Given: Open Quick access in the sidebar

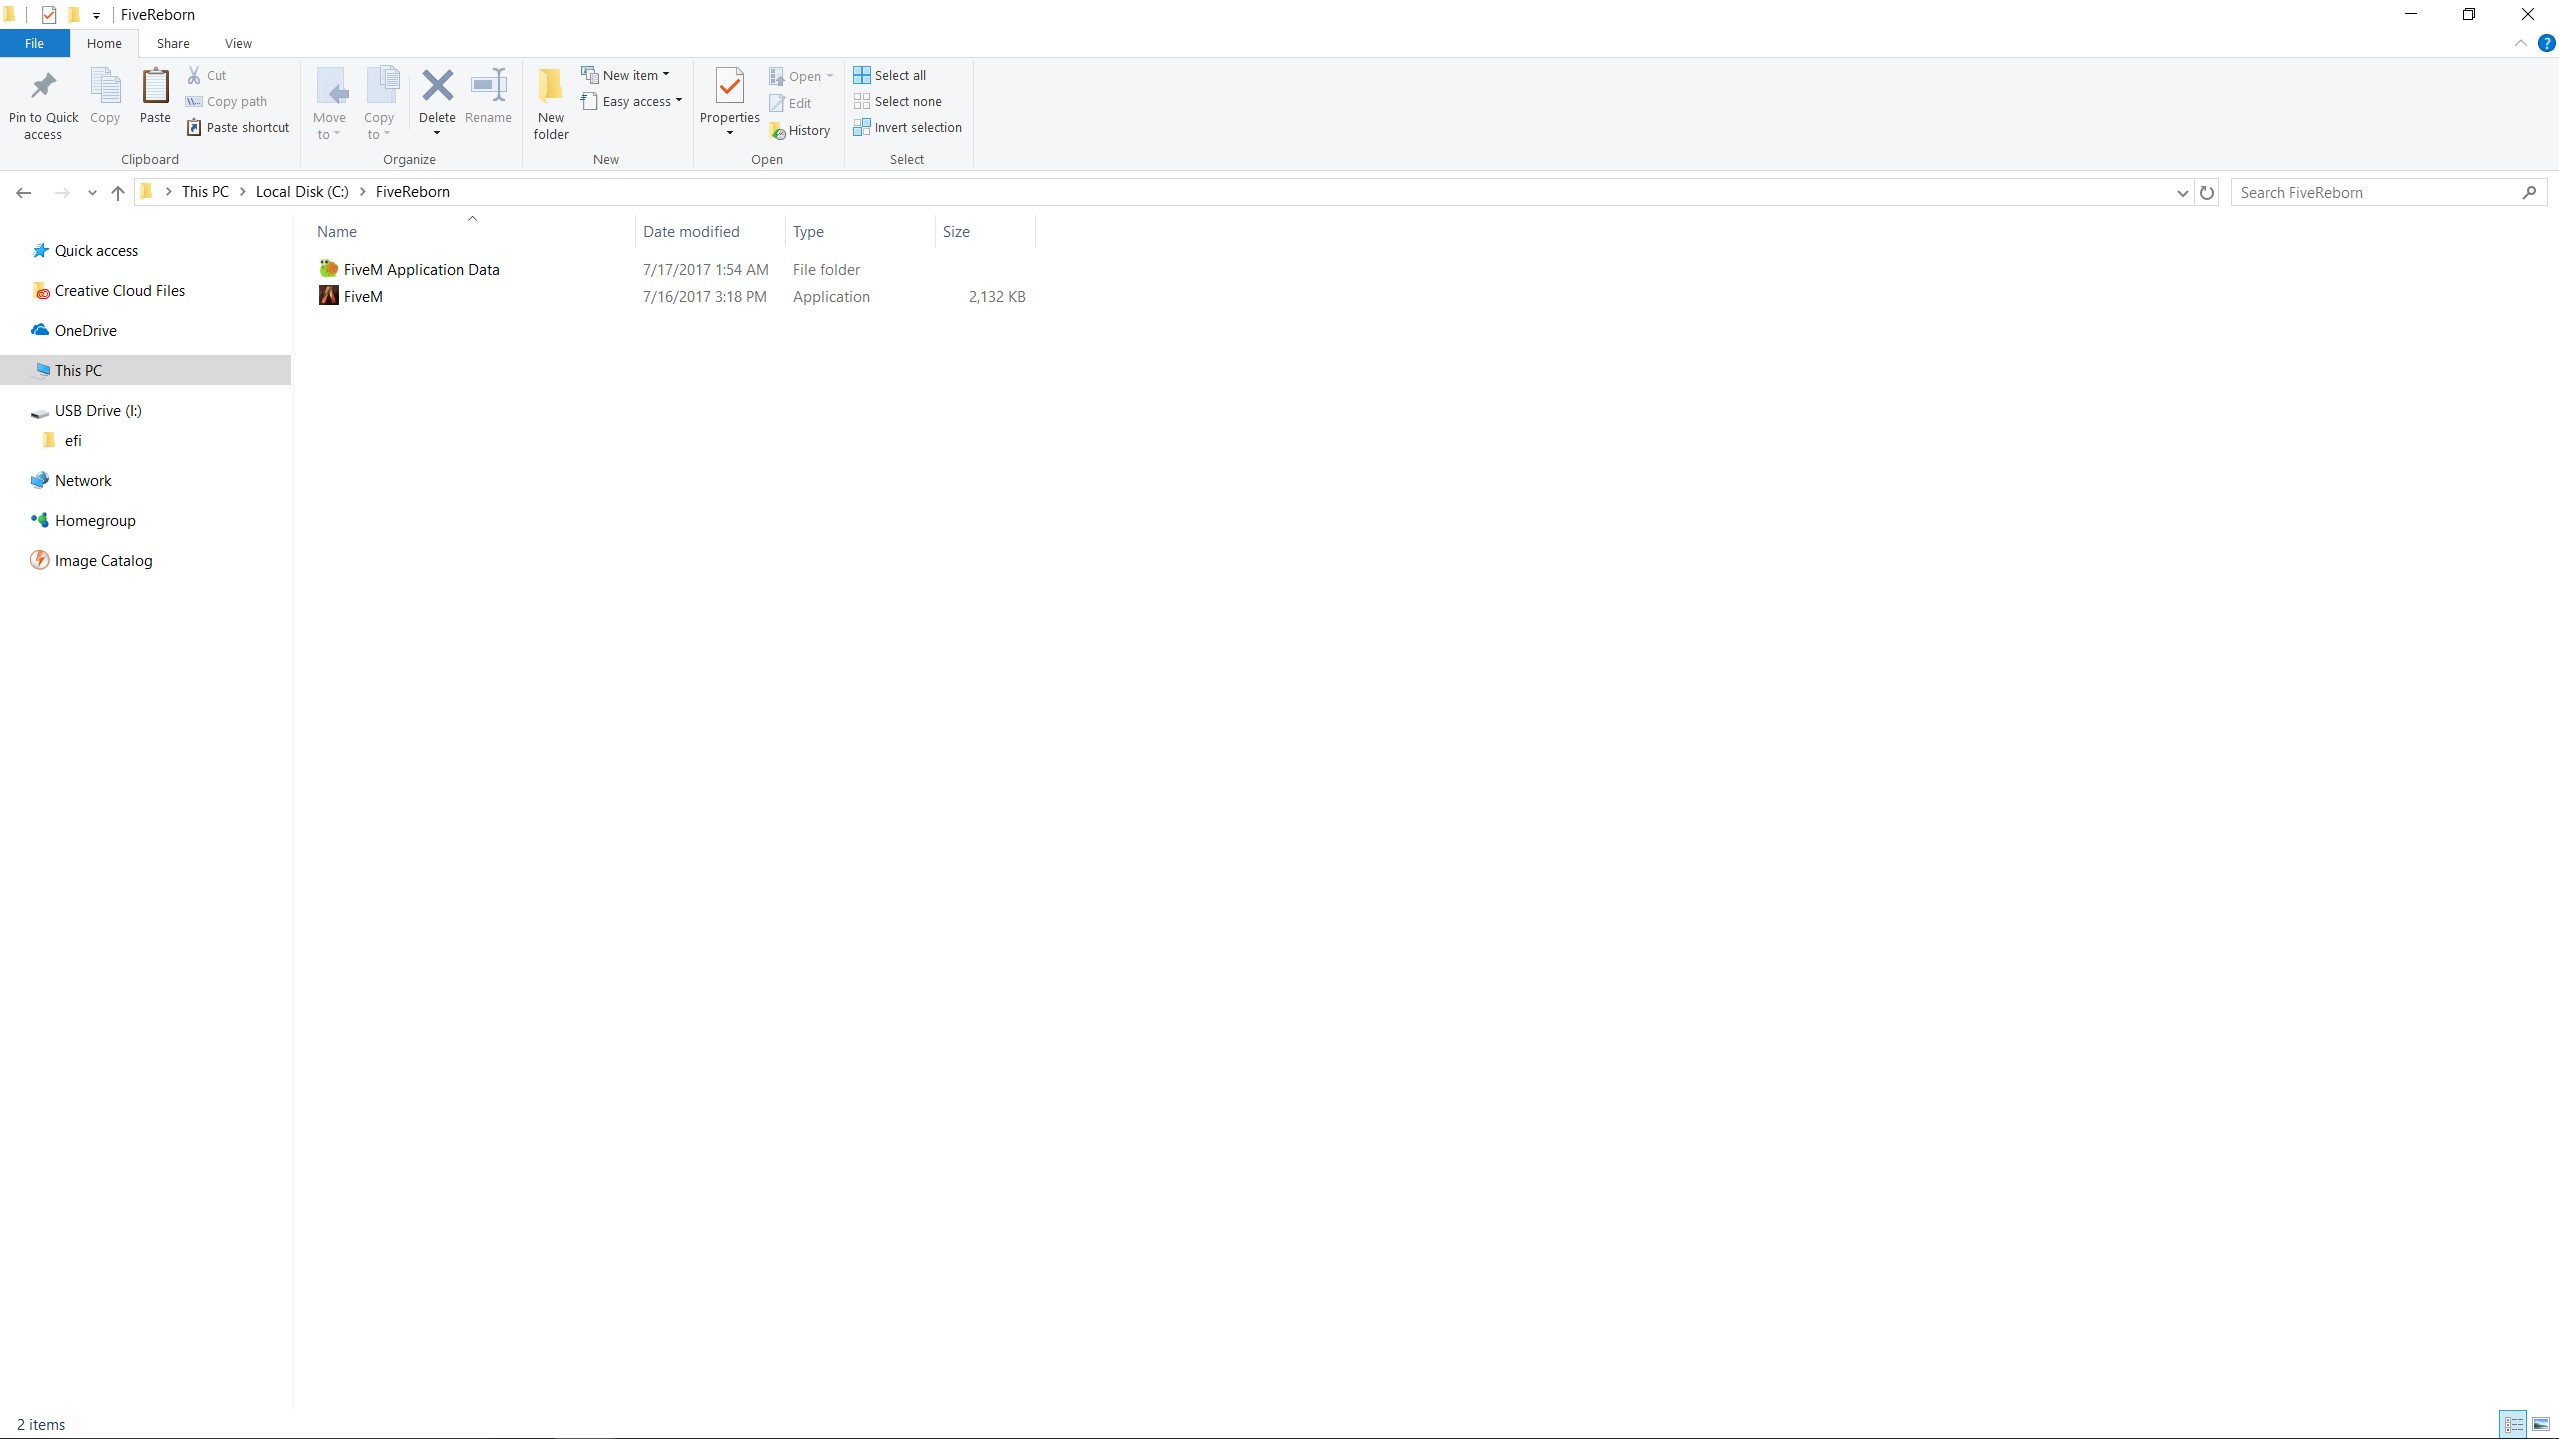Looking at the screenshot, I should (96, 250).
